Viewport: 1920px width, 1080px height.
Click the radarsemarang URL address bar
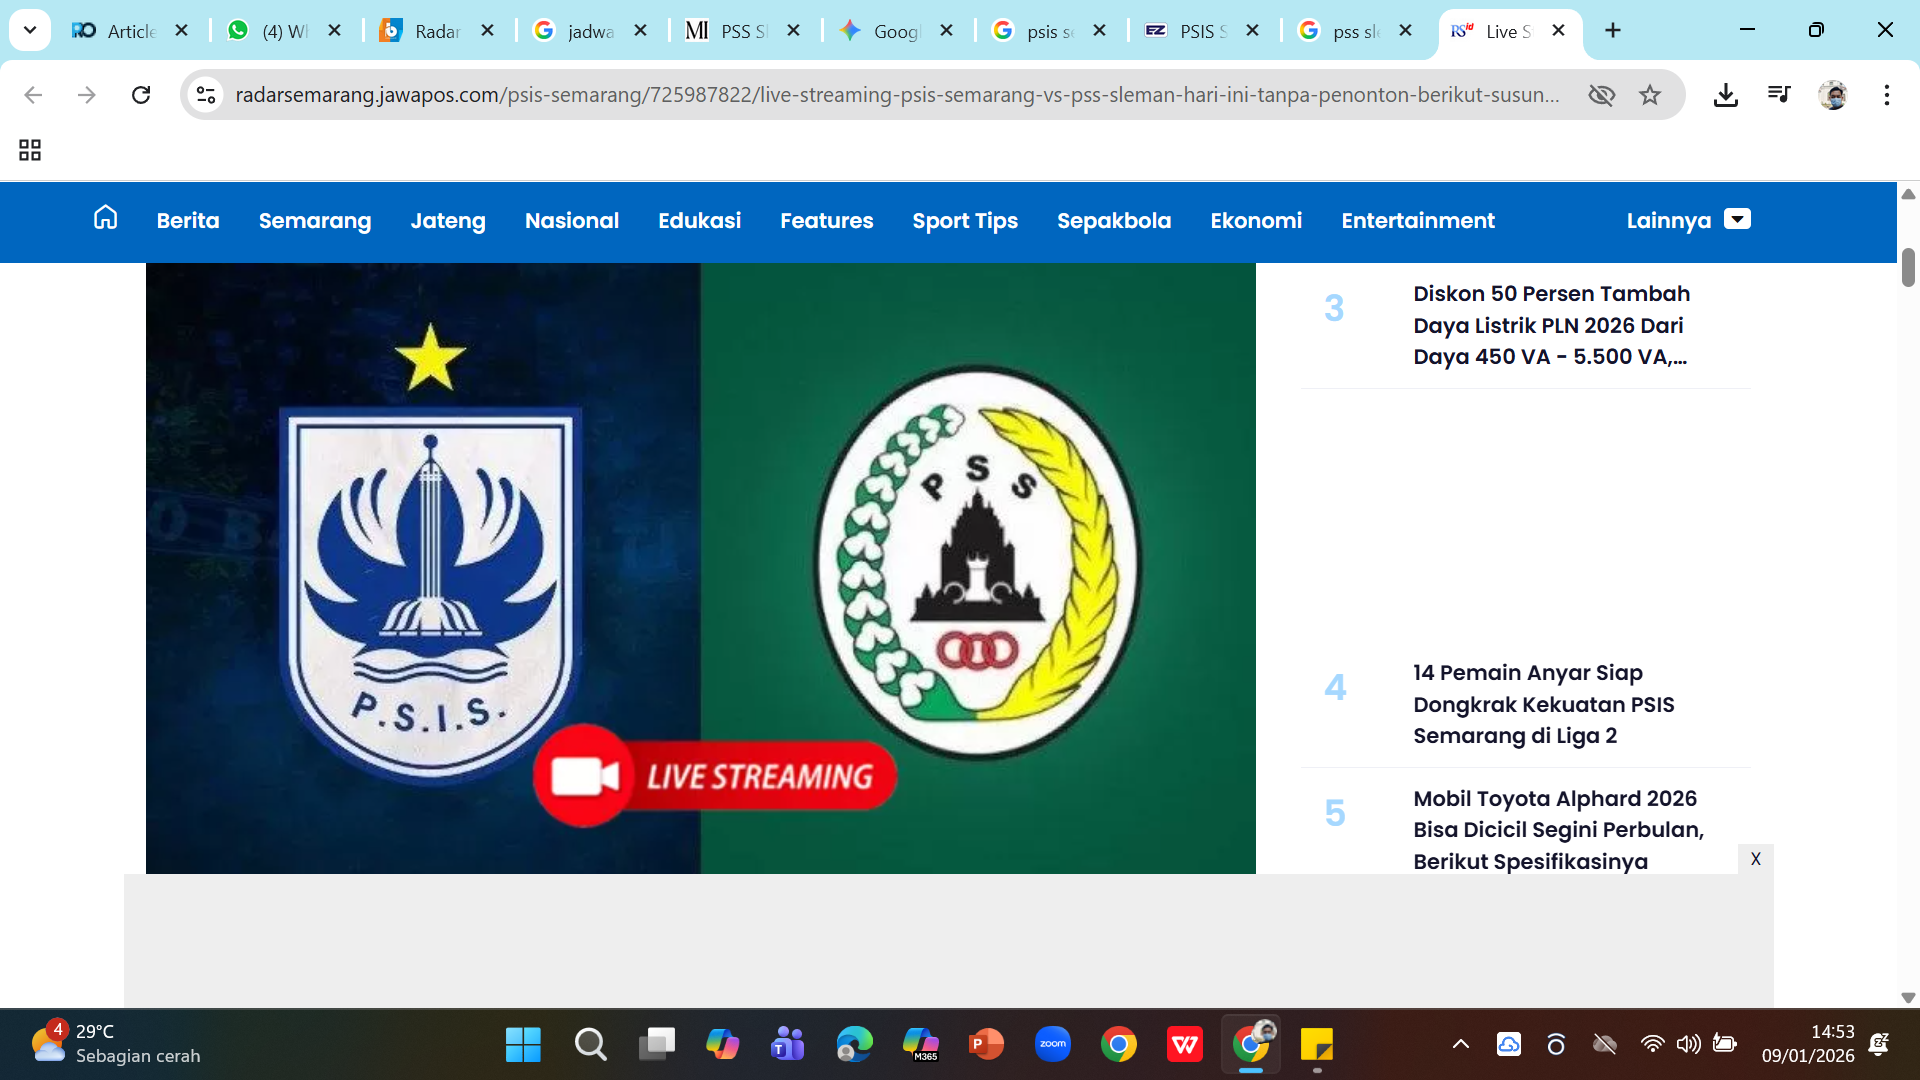coord(897,95)
